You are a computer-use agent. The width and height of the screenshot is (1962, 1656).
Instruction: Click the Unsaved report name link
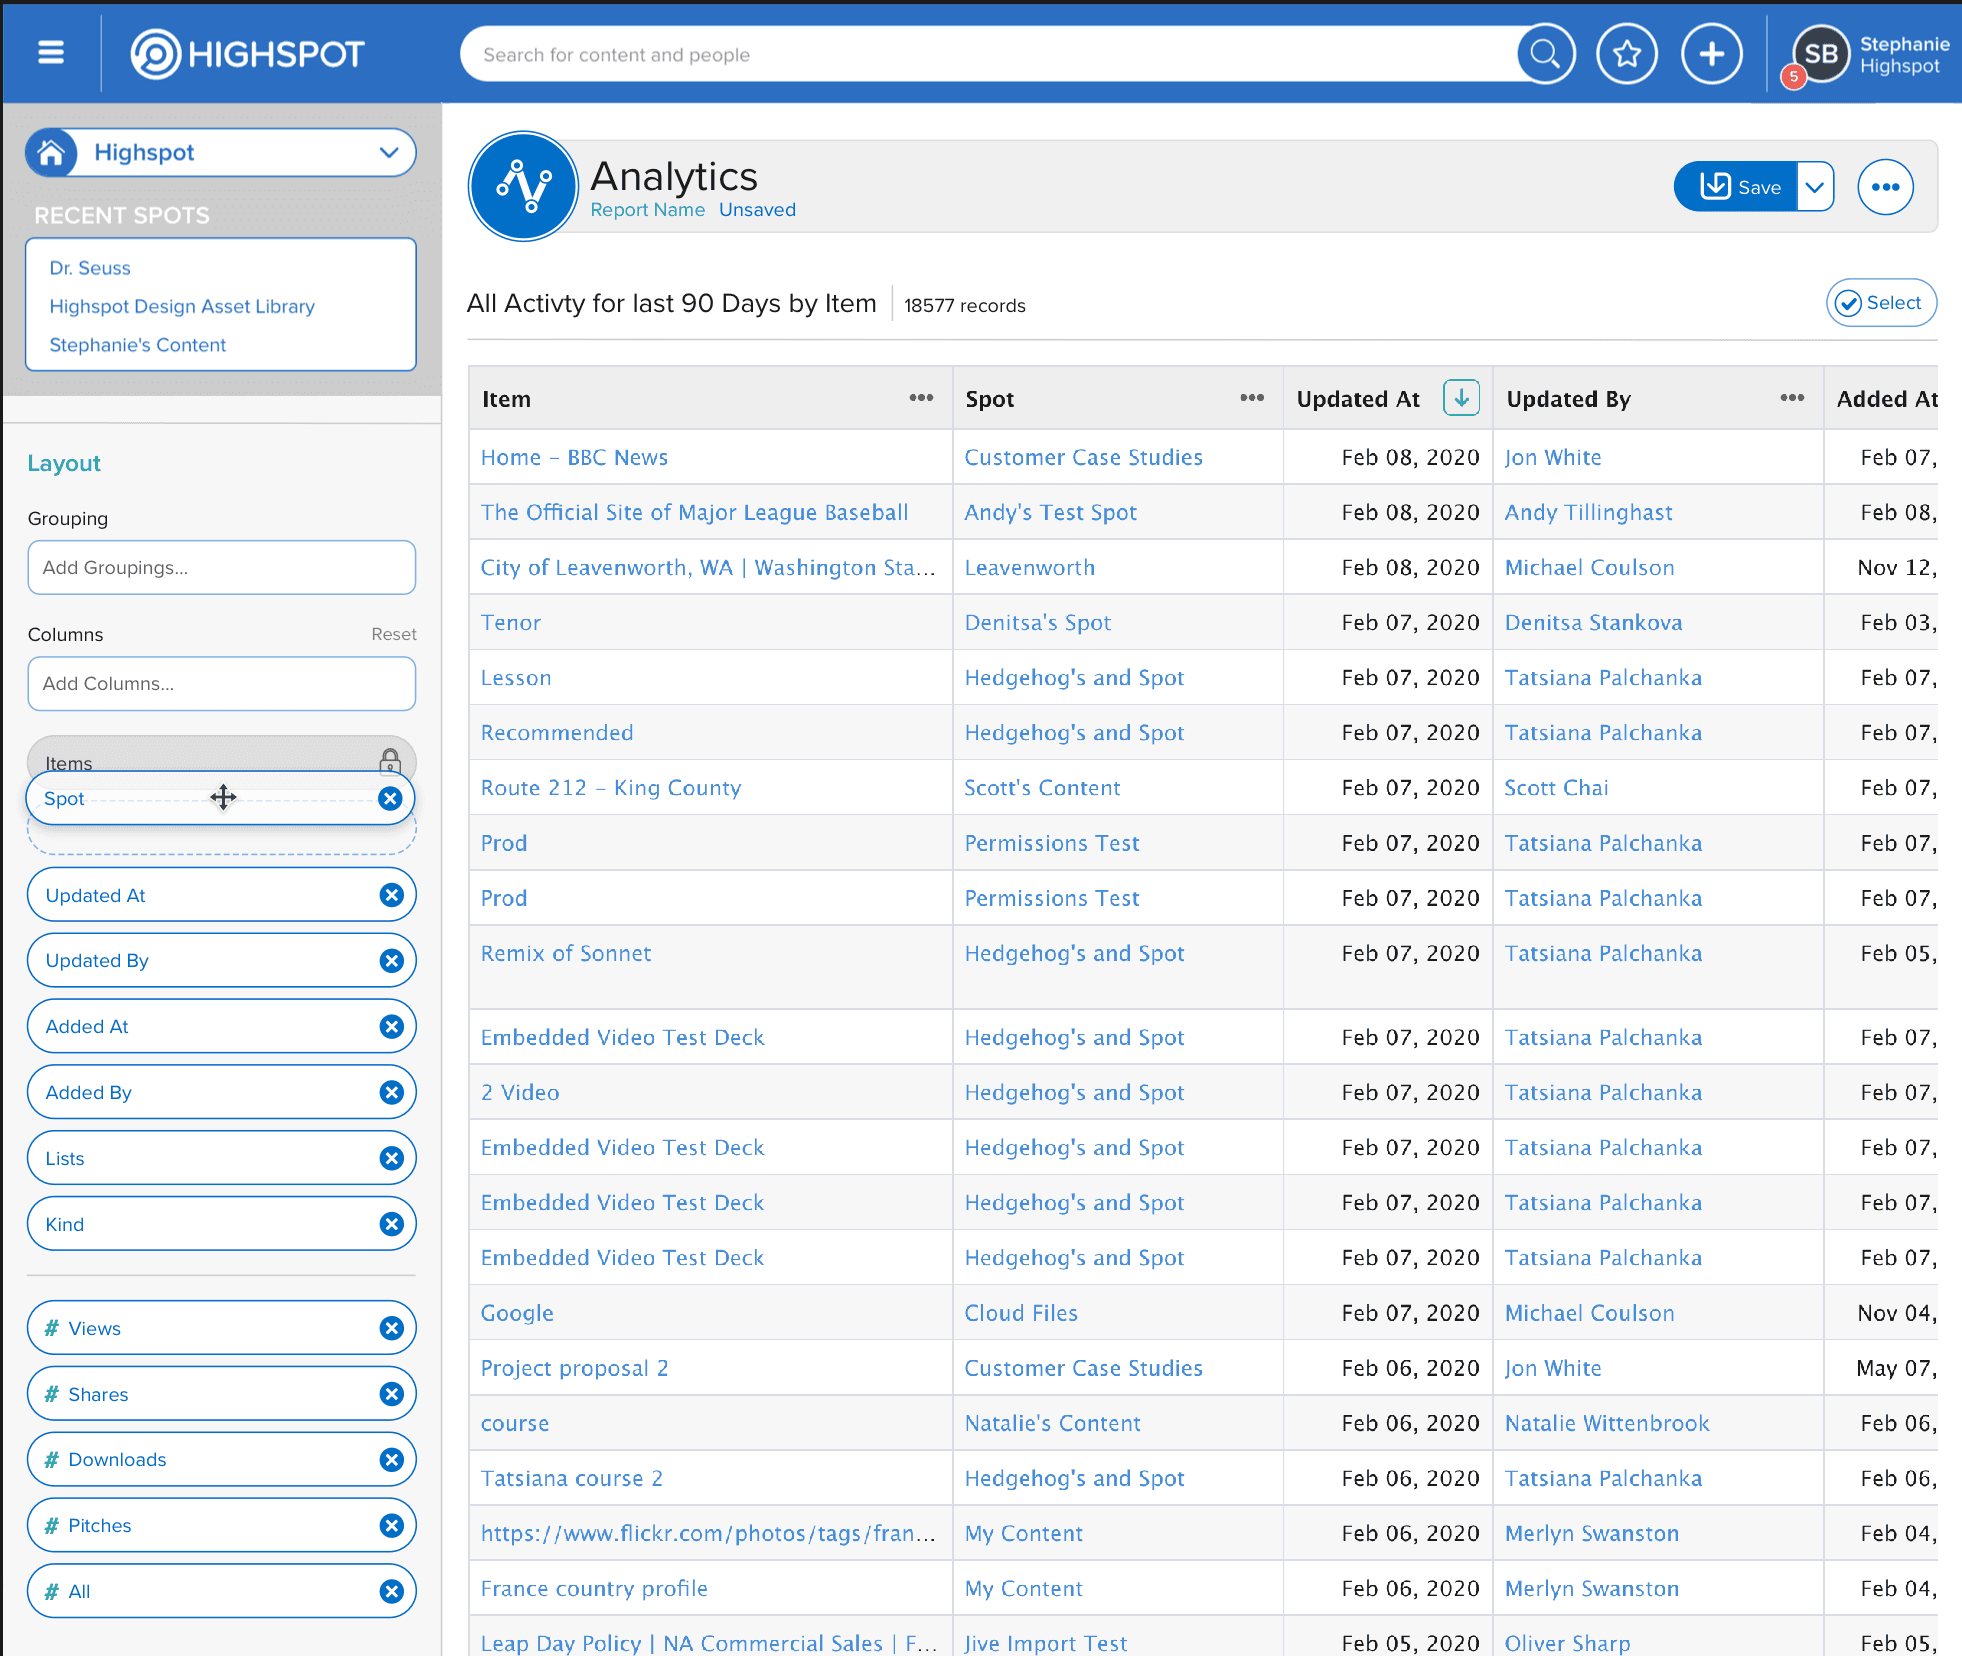click(757, 210)
